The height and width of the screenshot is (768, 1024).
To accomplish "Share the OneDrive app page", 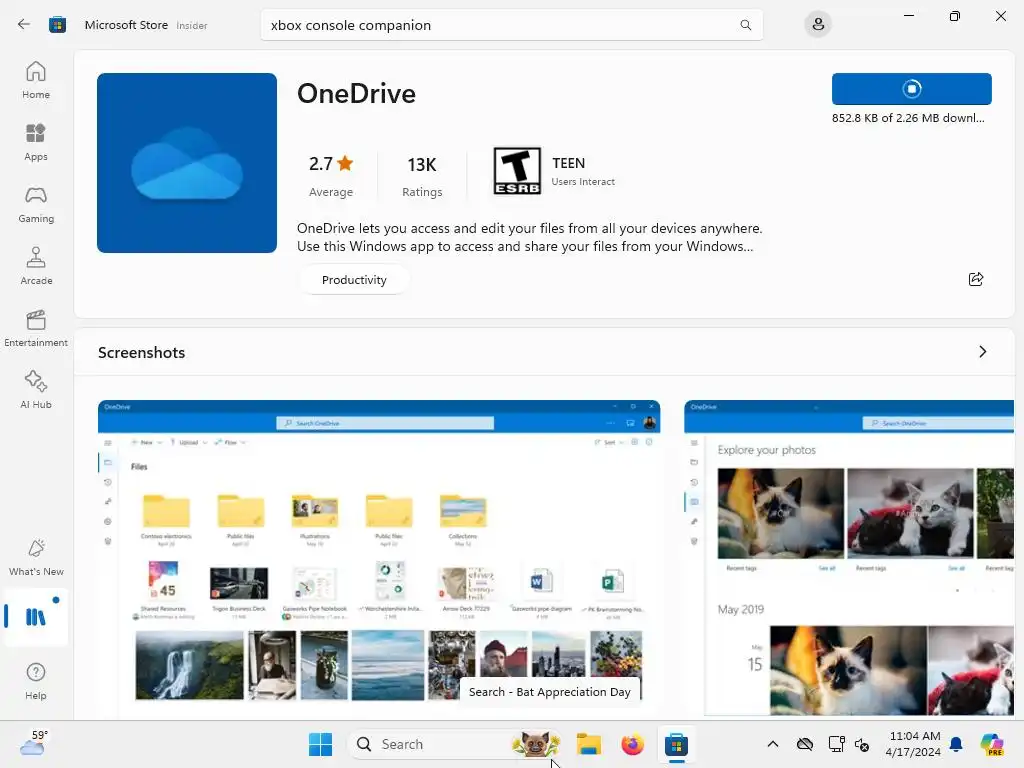I will (976, 280).
